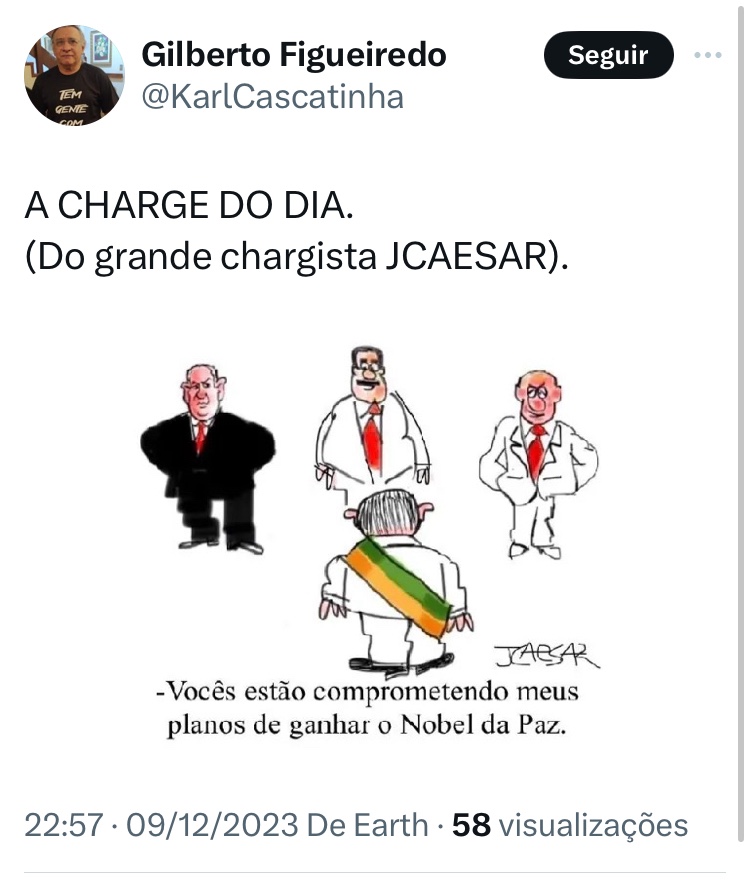Click the De Earth location label
The height and width of the screenshot is (887, 750).
coord(368,825)
